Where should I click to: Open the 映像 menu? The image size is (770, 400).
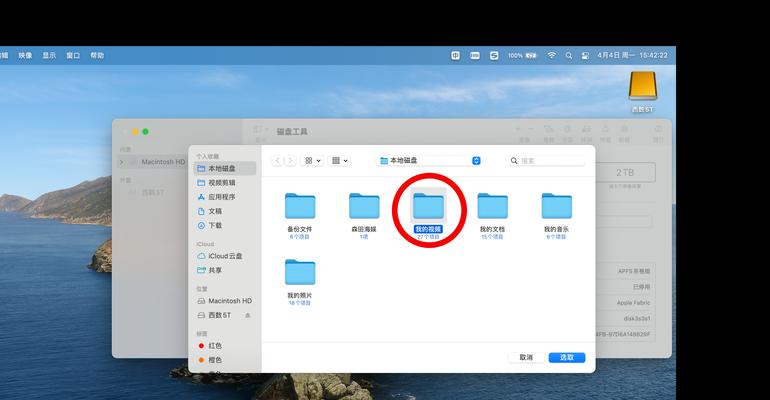(x=26, y=55)
